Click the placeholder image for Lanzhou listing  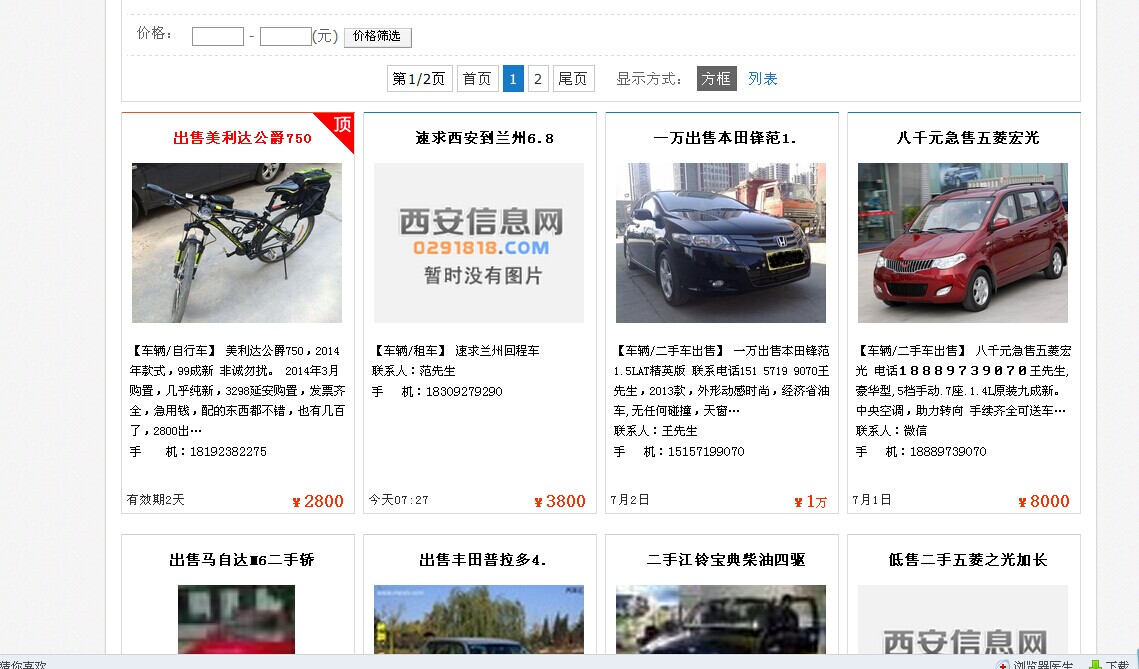(x=479, y=243)
